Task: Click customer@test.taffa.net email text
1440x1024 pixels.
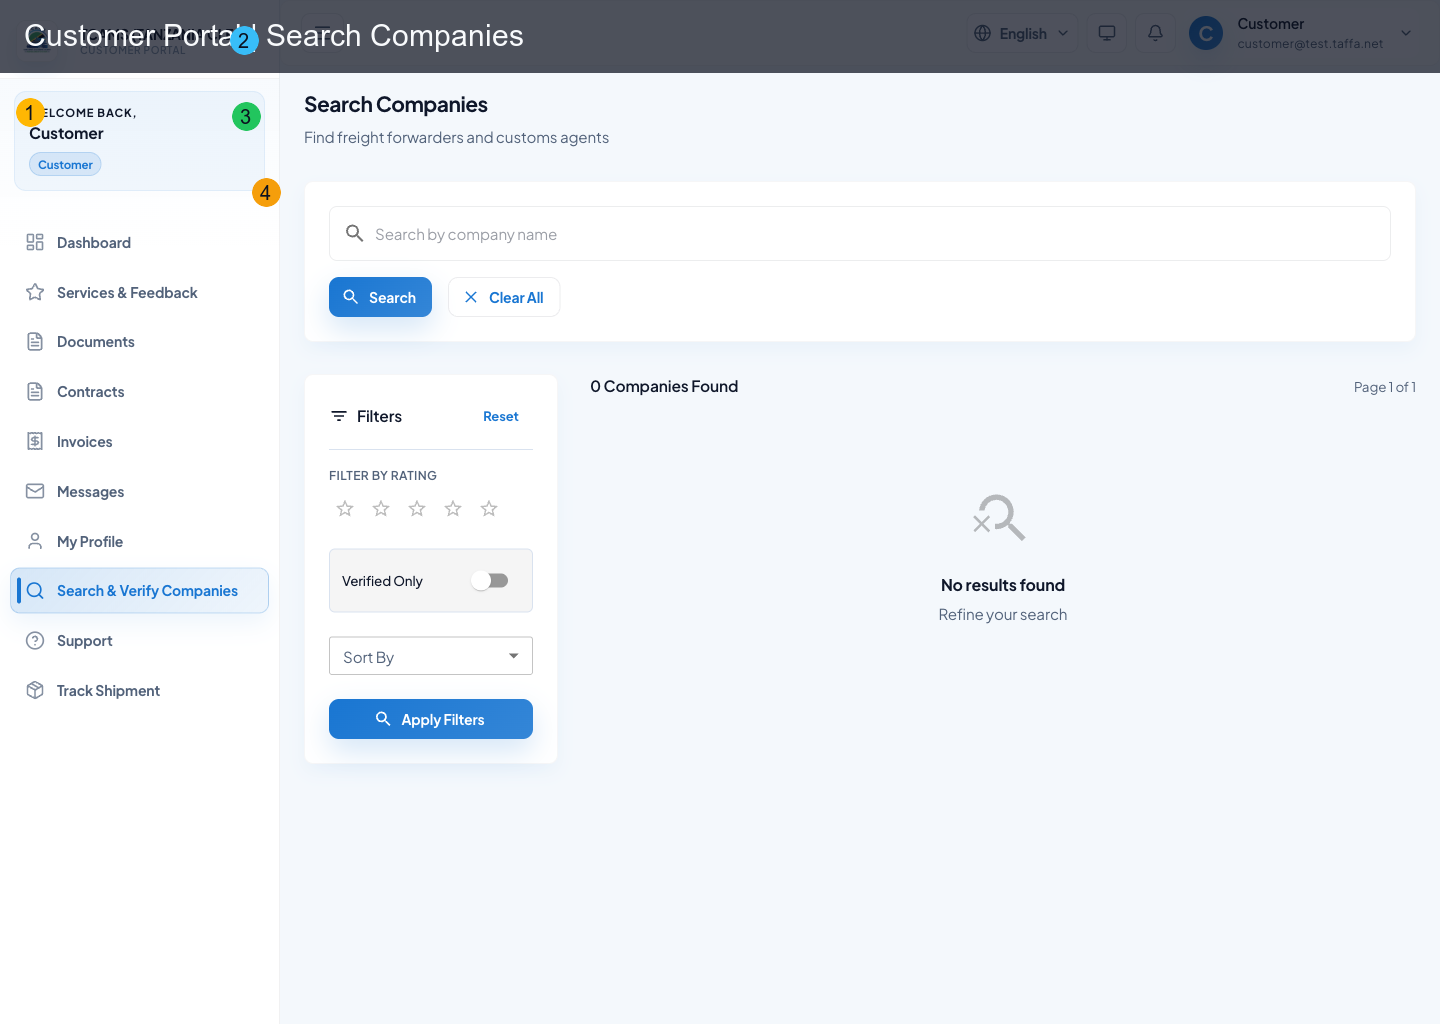Action: tap(1310, 44)
